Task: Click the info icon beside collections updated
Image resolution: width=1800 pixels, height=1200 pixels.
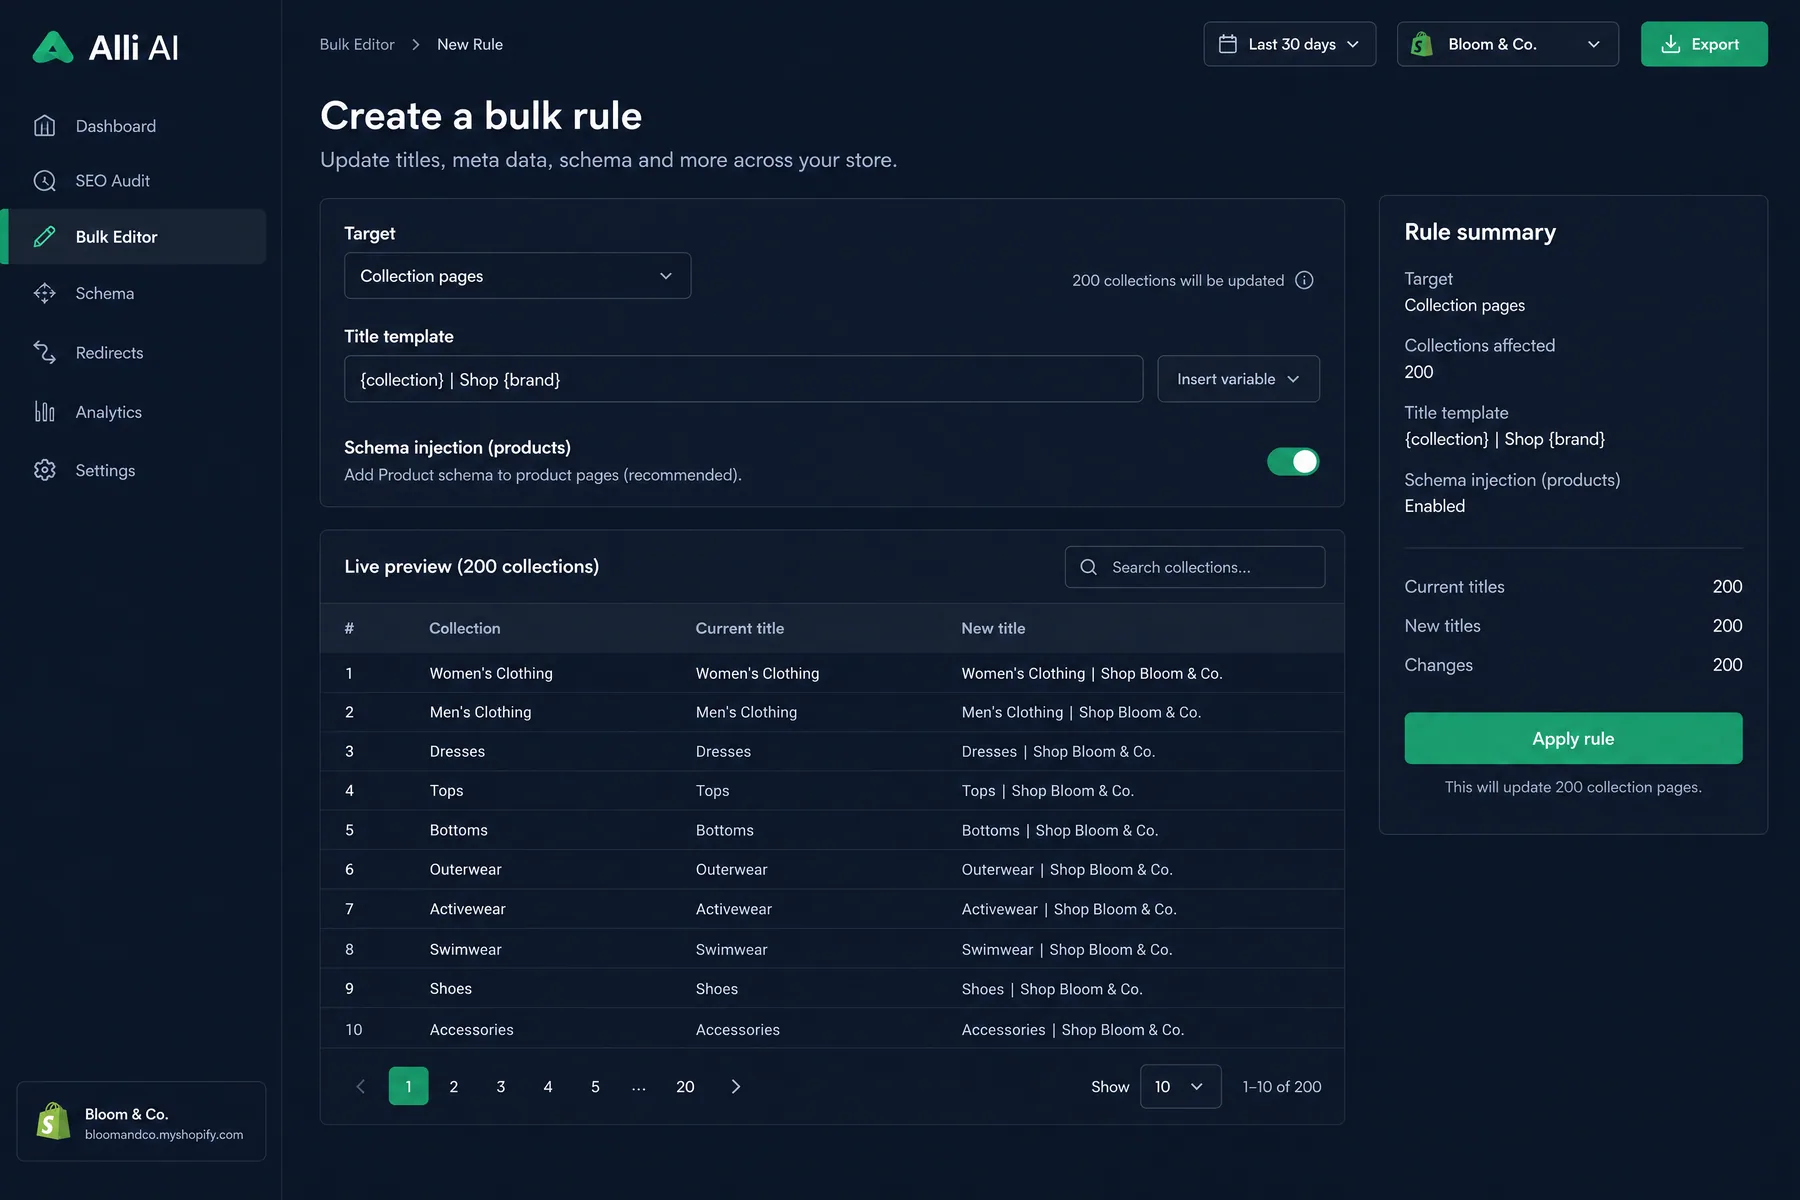Action: click(1304, 280)
